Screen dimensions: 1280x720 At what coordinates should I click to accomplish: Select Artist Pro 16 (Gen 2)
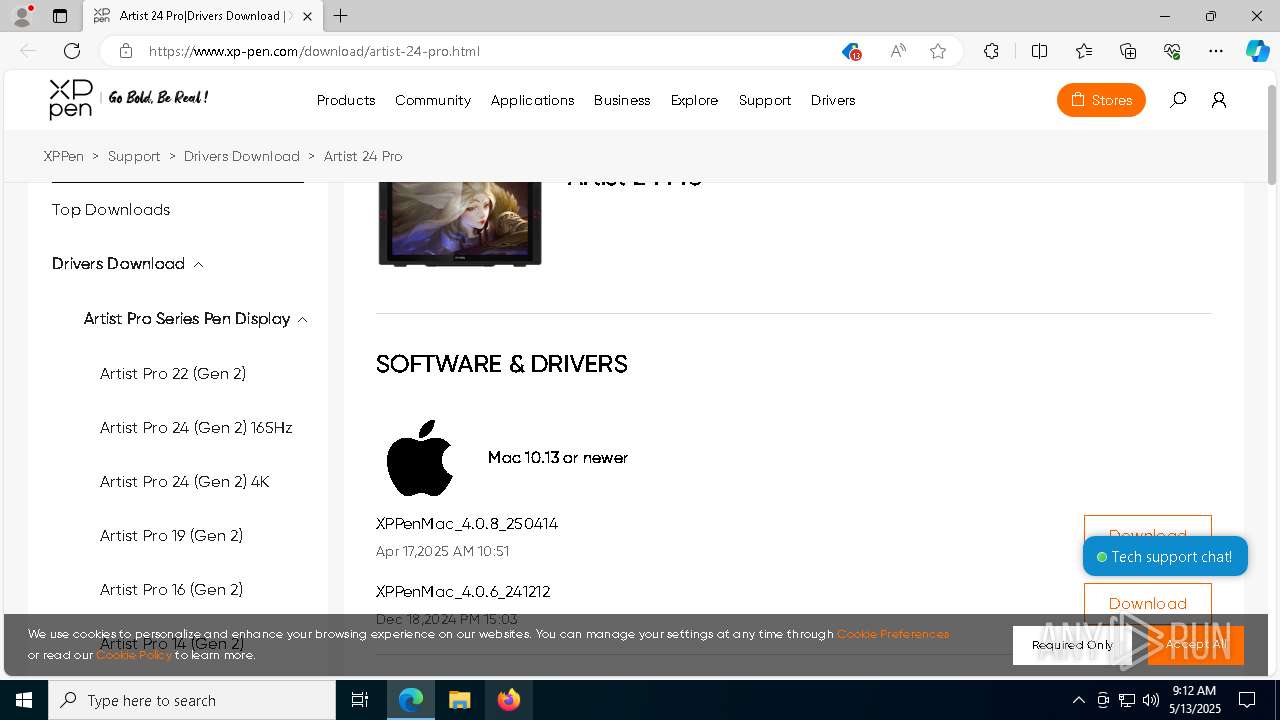click(171, 589)
